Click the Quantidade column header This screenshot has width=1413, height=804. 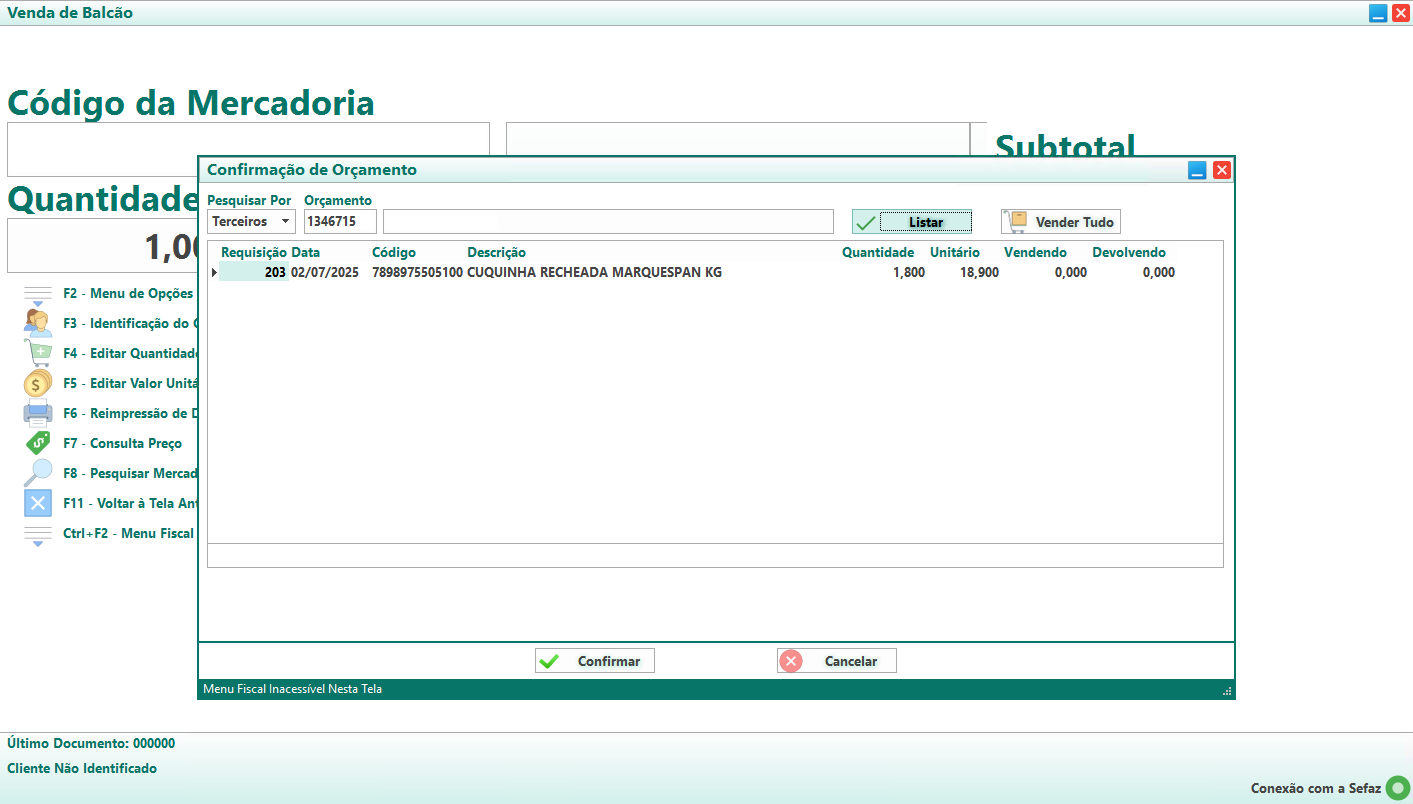click(x=877, y=252)
